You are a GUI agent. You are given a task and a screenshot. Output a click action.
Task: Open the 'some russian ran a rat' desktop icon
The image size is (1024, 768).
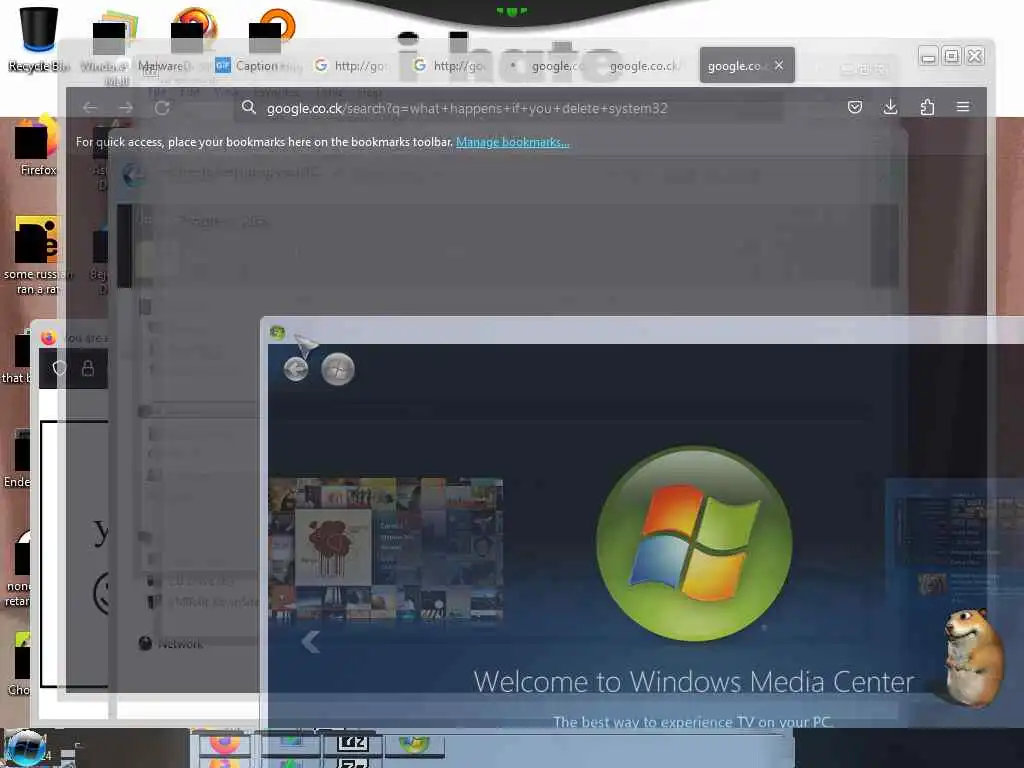click(38, 256)
